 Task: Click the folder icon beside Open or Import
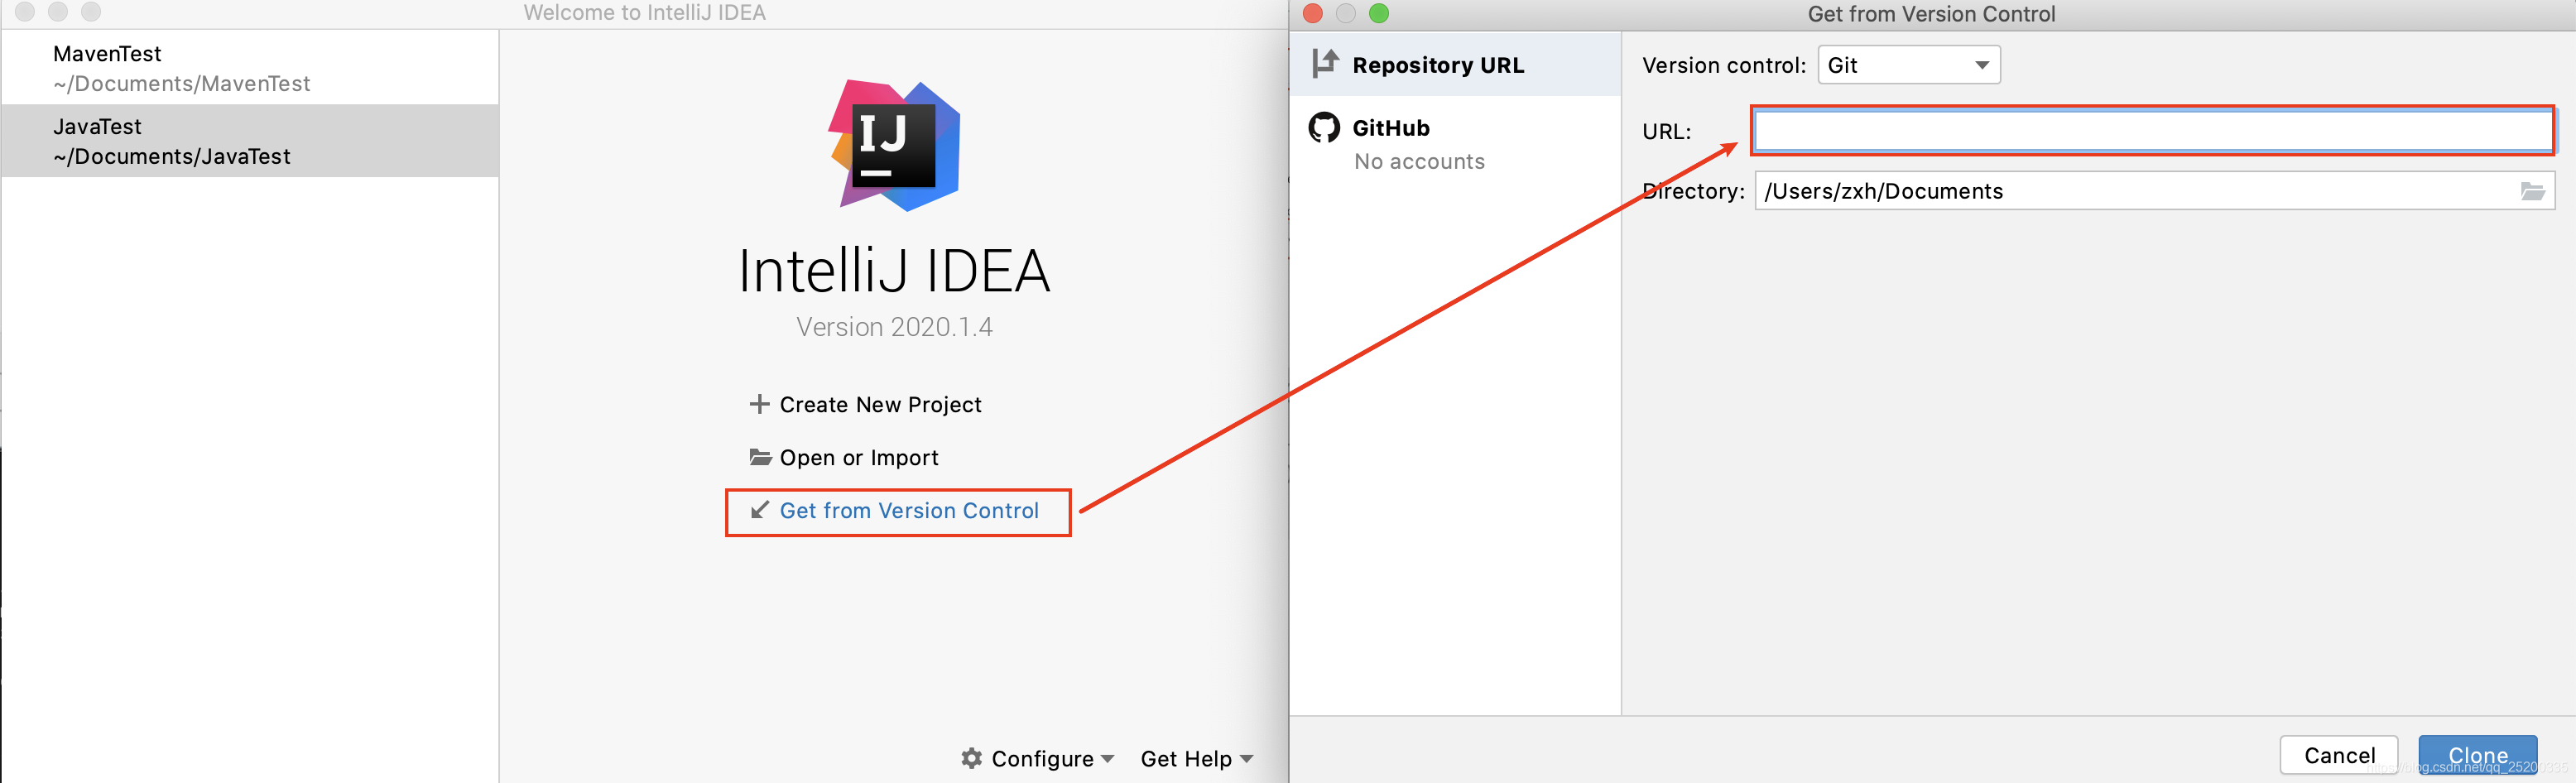tap(760, 457)
